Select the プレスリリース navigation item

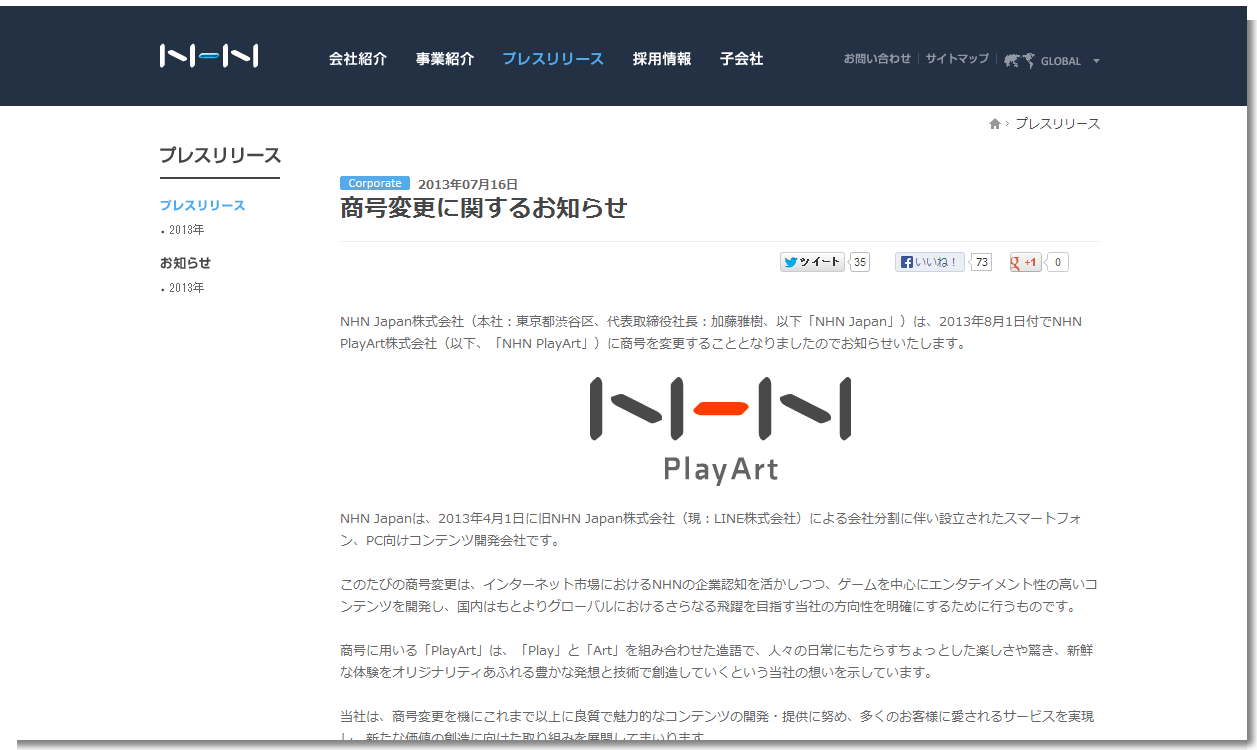553,59
